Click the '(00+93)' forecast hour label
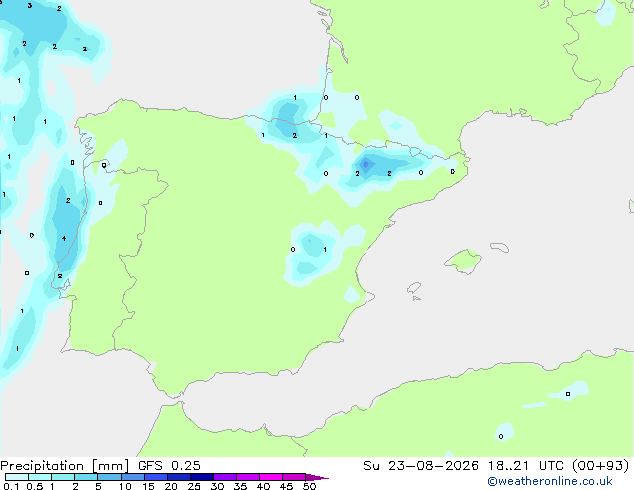634x490 pixels. tap(601, 466)
